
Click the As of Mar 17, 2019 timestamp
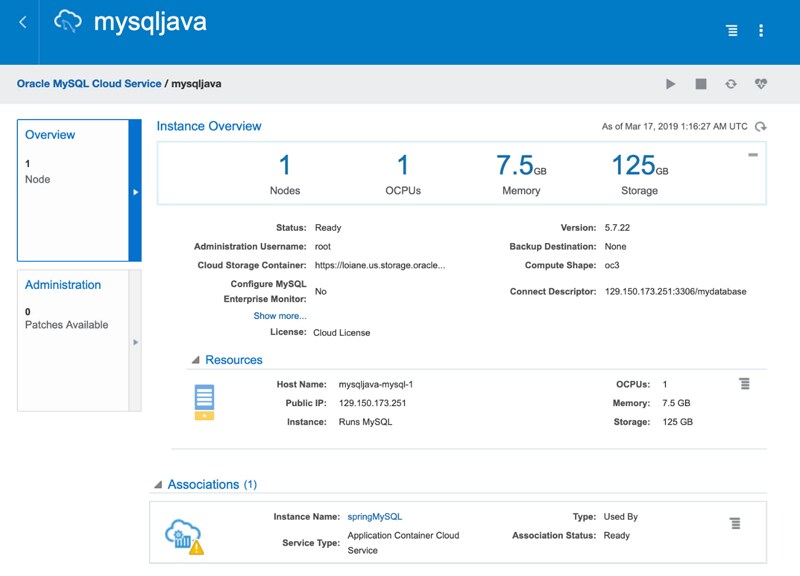click(x=674, y=127)
